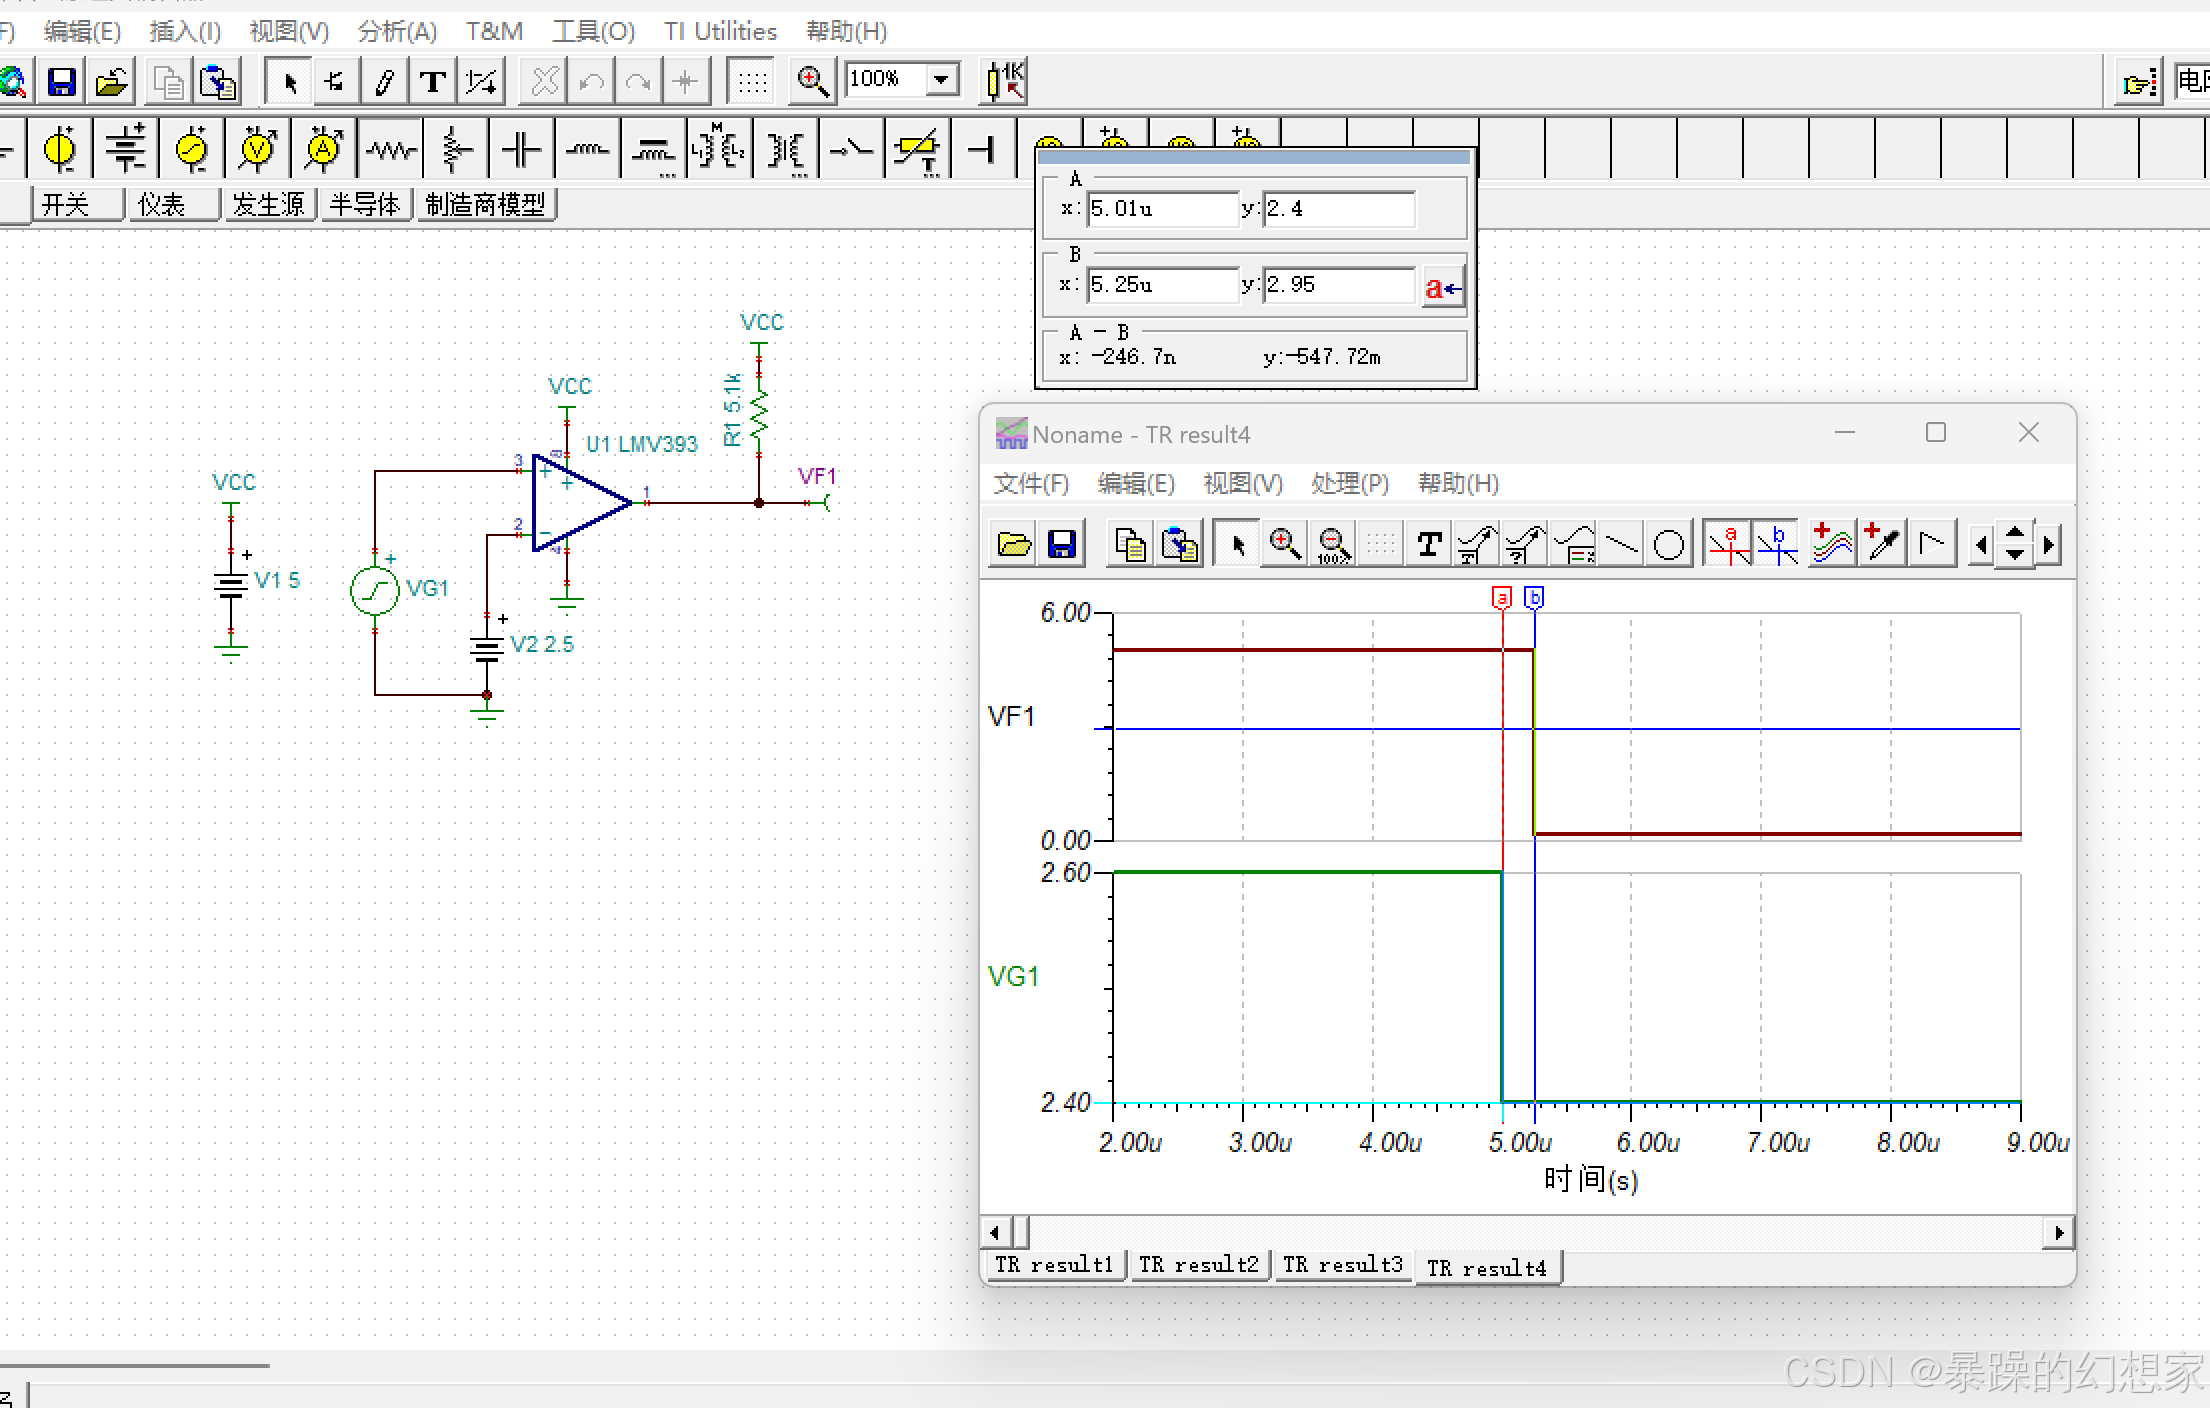Open the 半导体 component tab

(365, 205)
